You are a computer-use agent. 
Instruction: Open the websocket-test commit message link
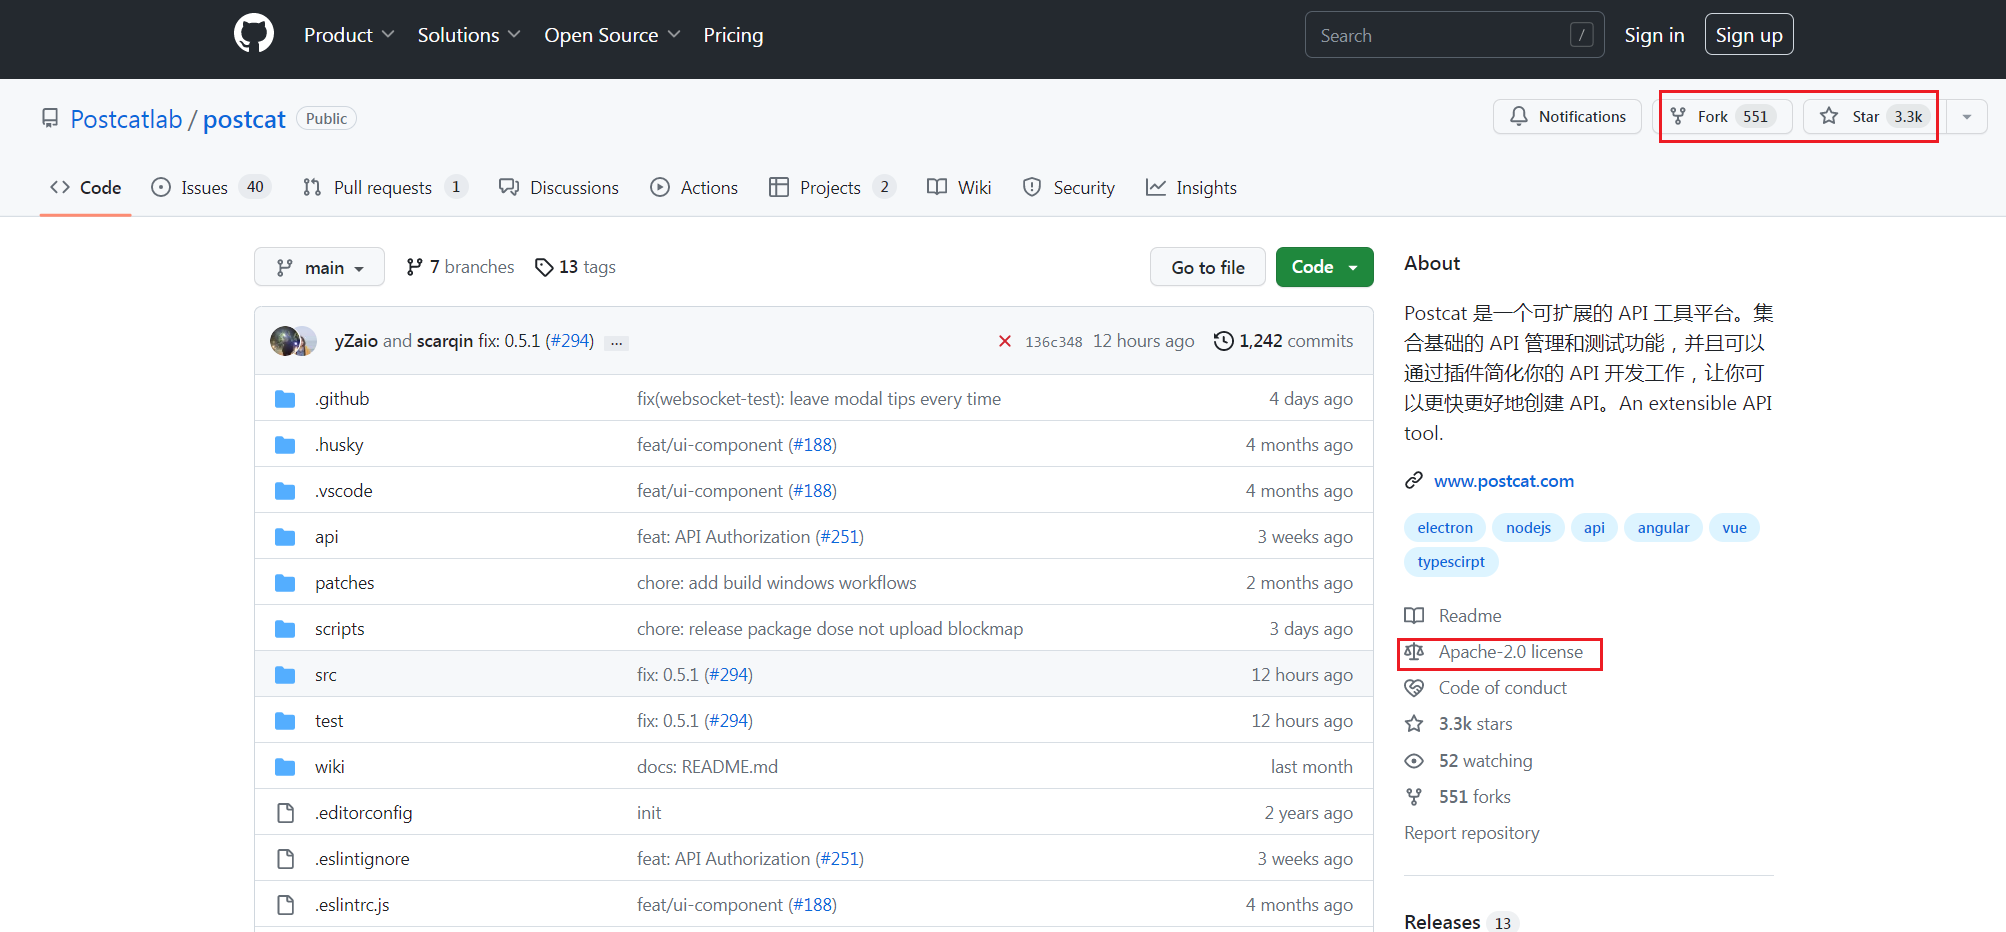819,399
